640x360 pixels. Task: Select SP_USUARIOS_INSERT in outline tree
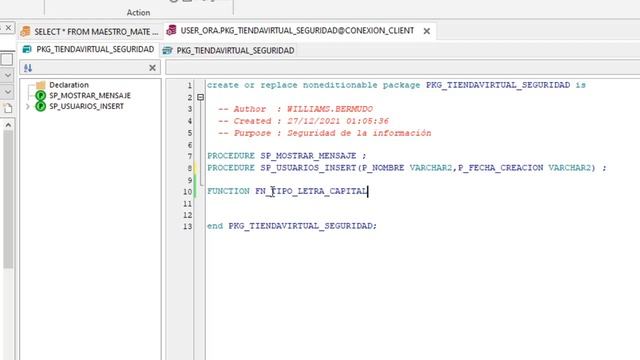click(86, 106)
